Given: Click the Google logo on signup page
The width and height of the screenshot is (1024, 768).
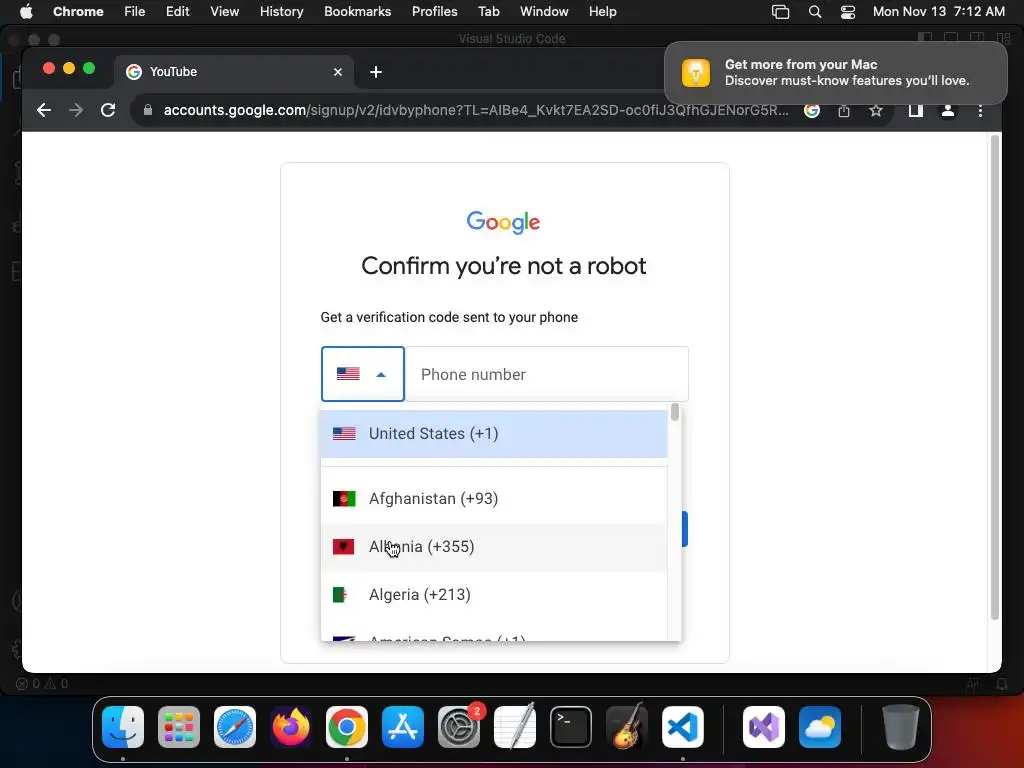Looking at the screenshot, I should click(504, 223).
